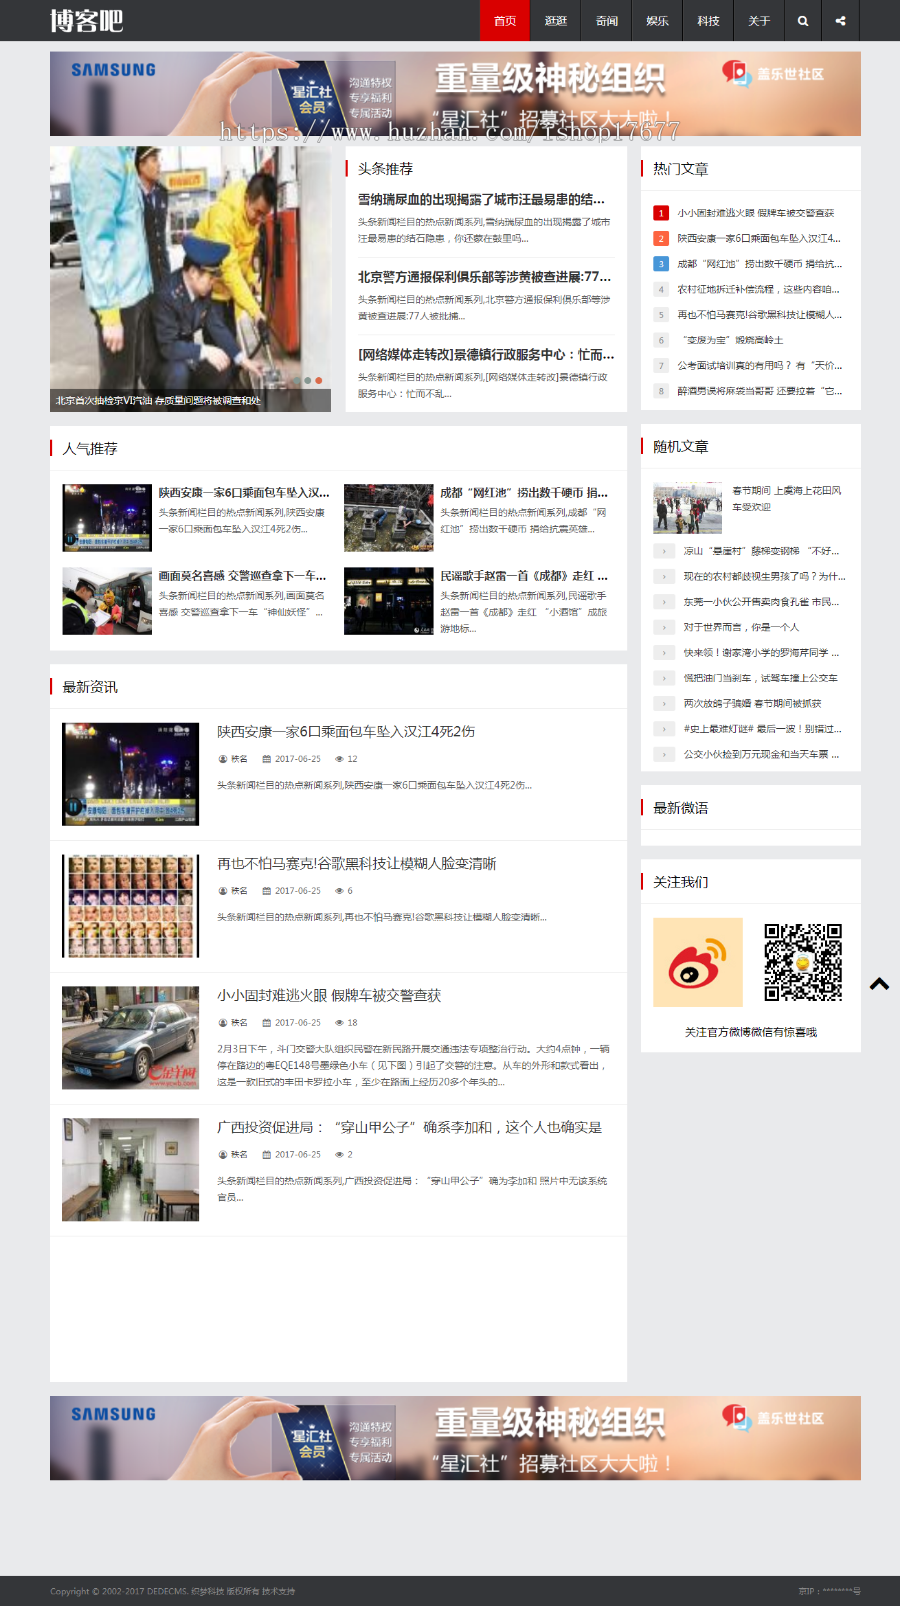
Task: Click the author icon under 陕西安康 latest article
Action: click(x=223, y=759)
